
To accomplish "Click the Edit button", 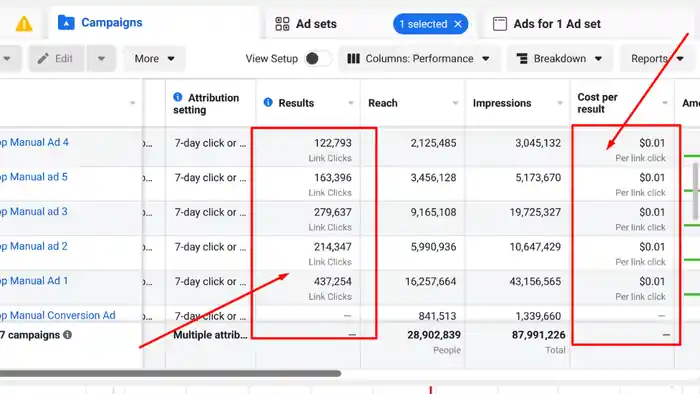I will pos(57,58).
